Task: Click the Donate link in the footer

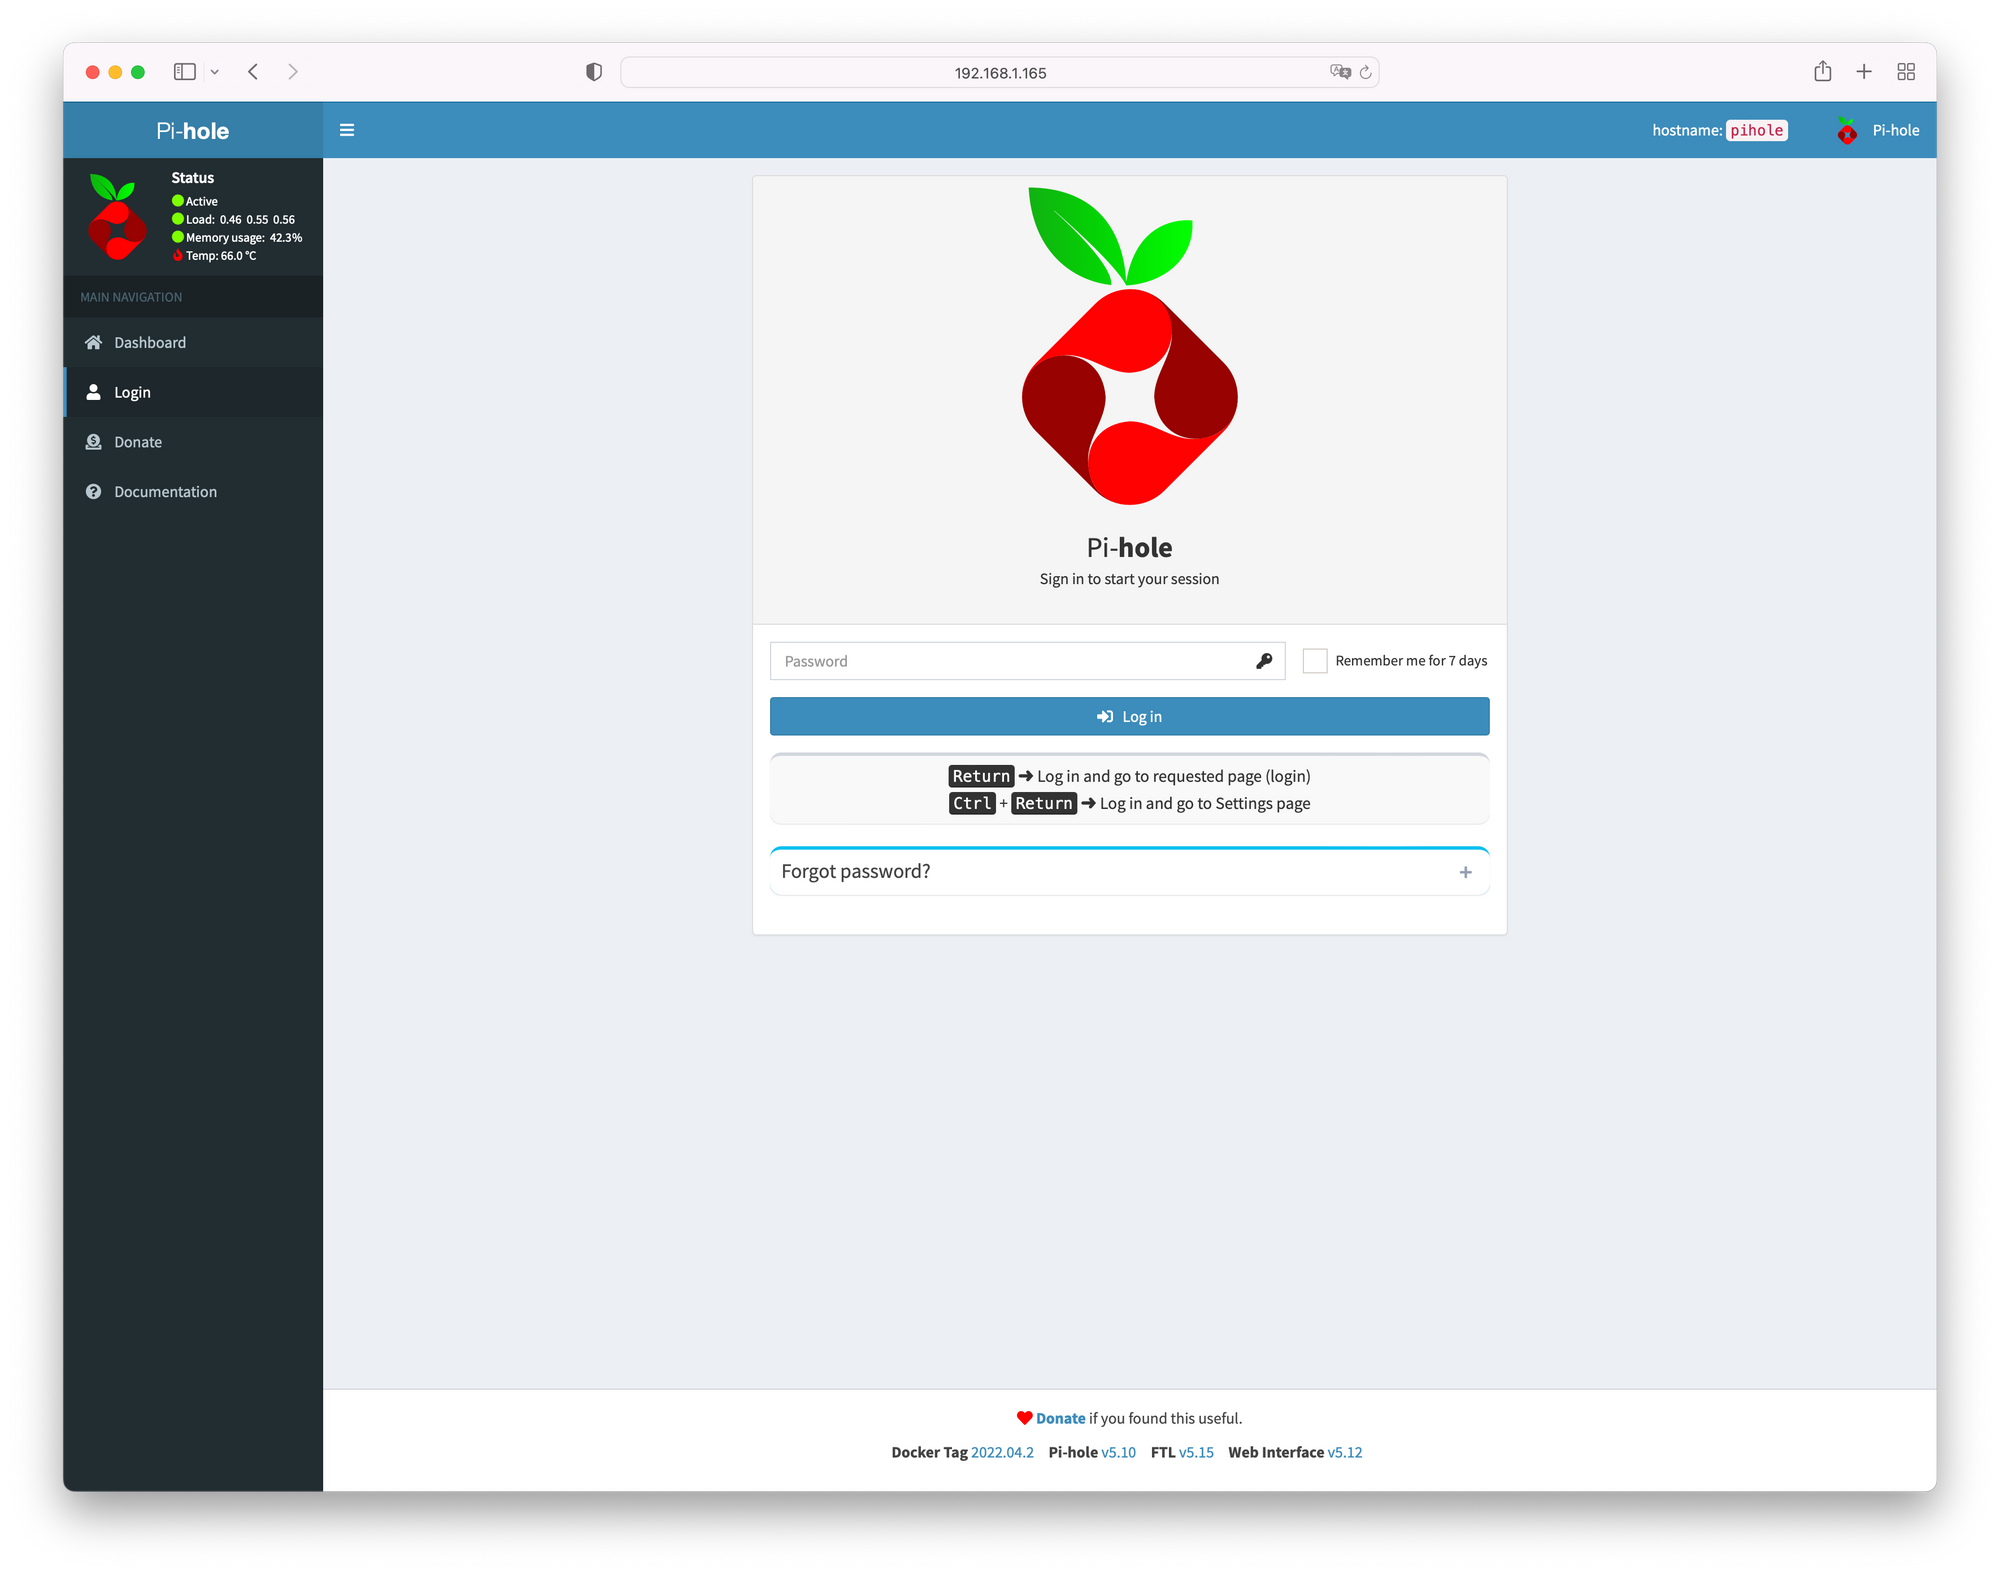Action: 1060,1418
